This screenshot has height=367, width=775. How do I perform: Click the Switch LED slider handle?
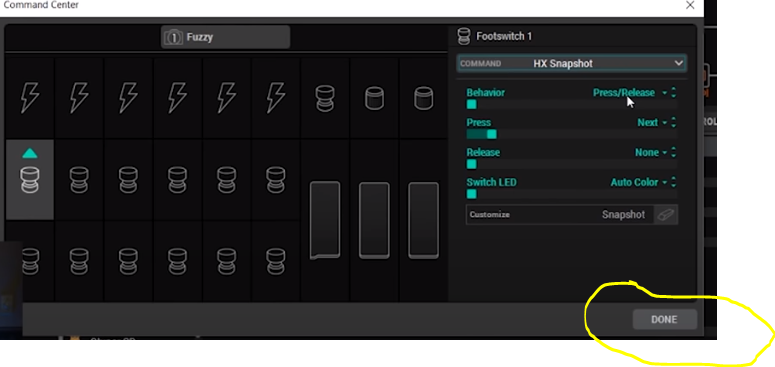pyautogui.click(x=472, y=194)
